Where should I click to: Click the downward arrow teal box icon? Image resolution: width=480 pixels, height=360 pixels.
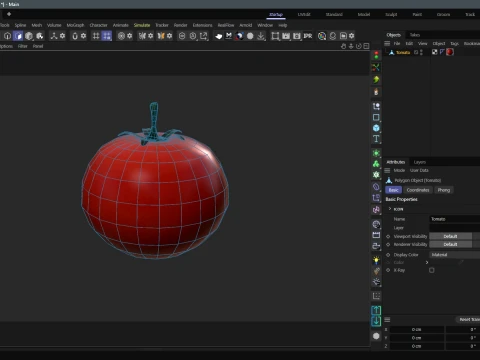click(x=376, y=321)
